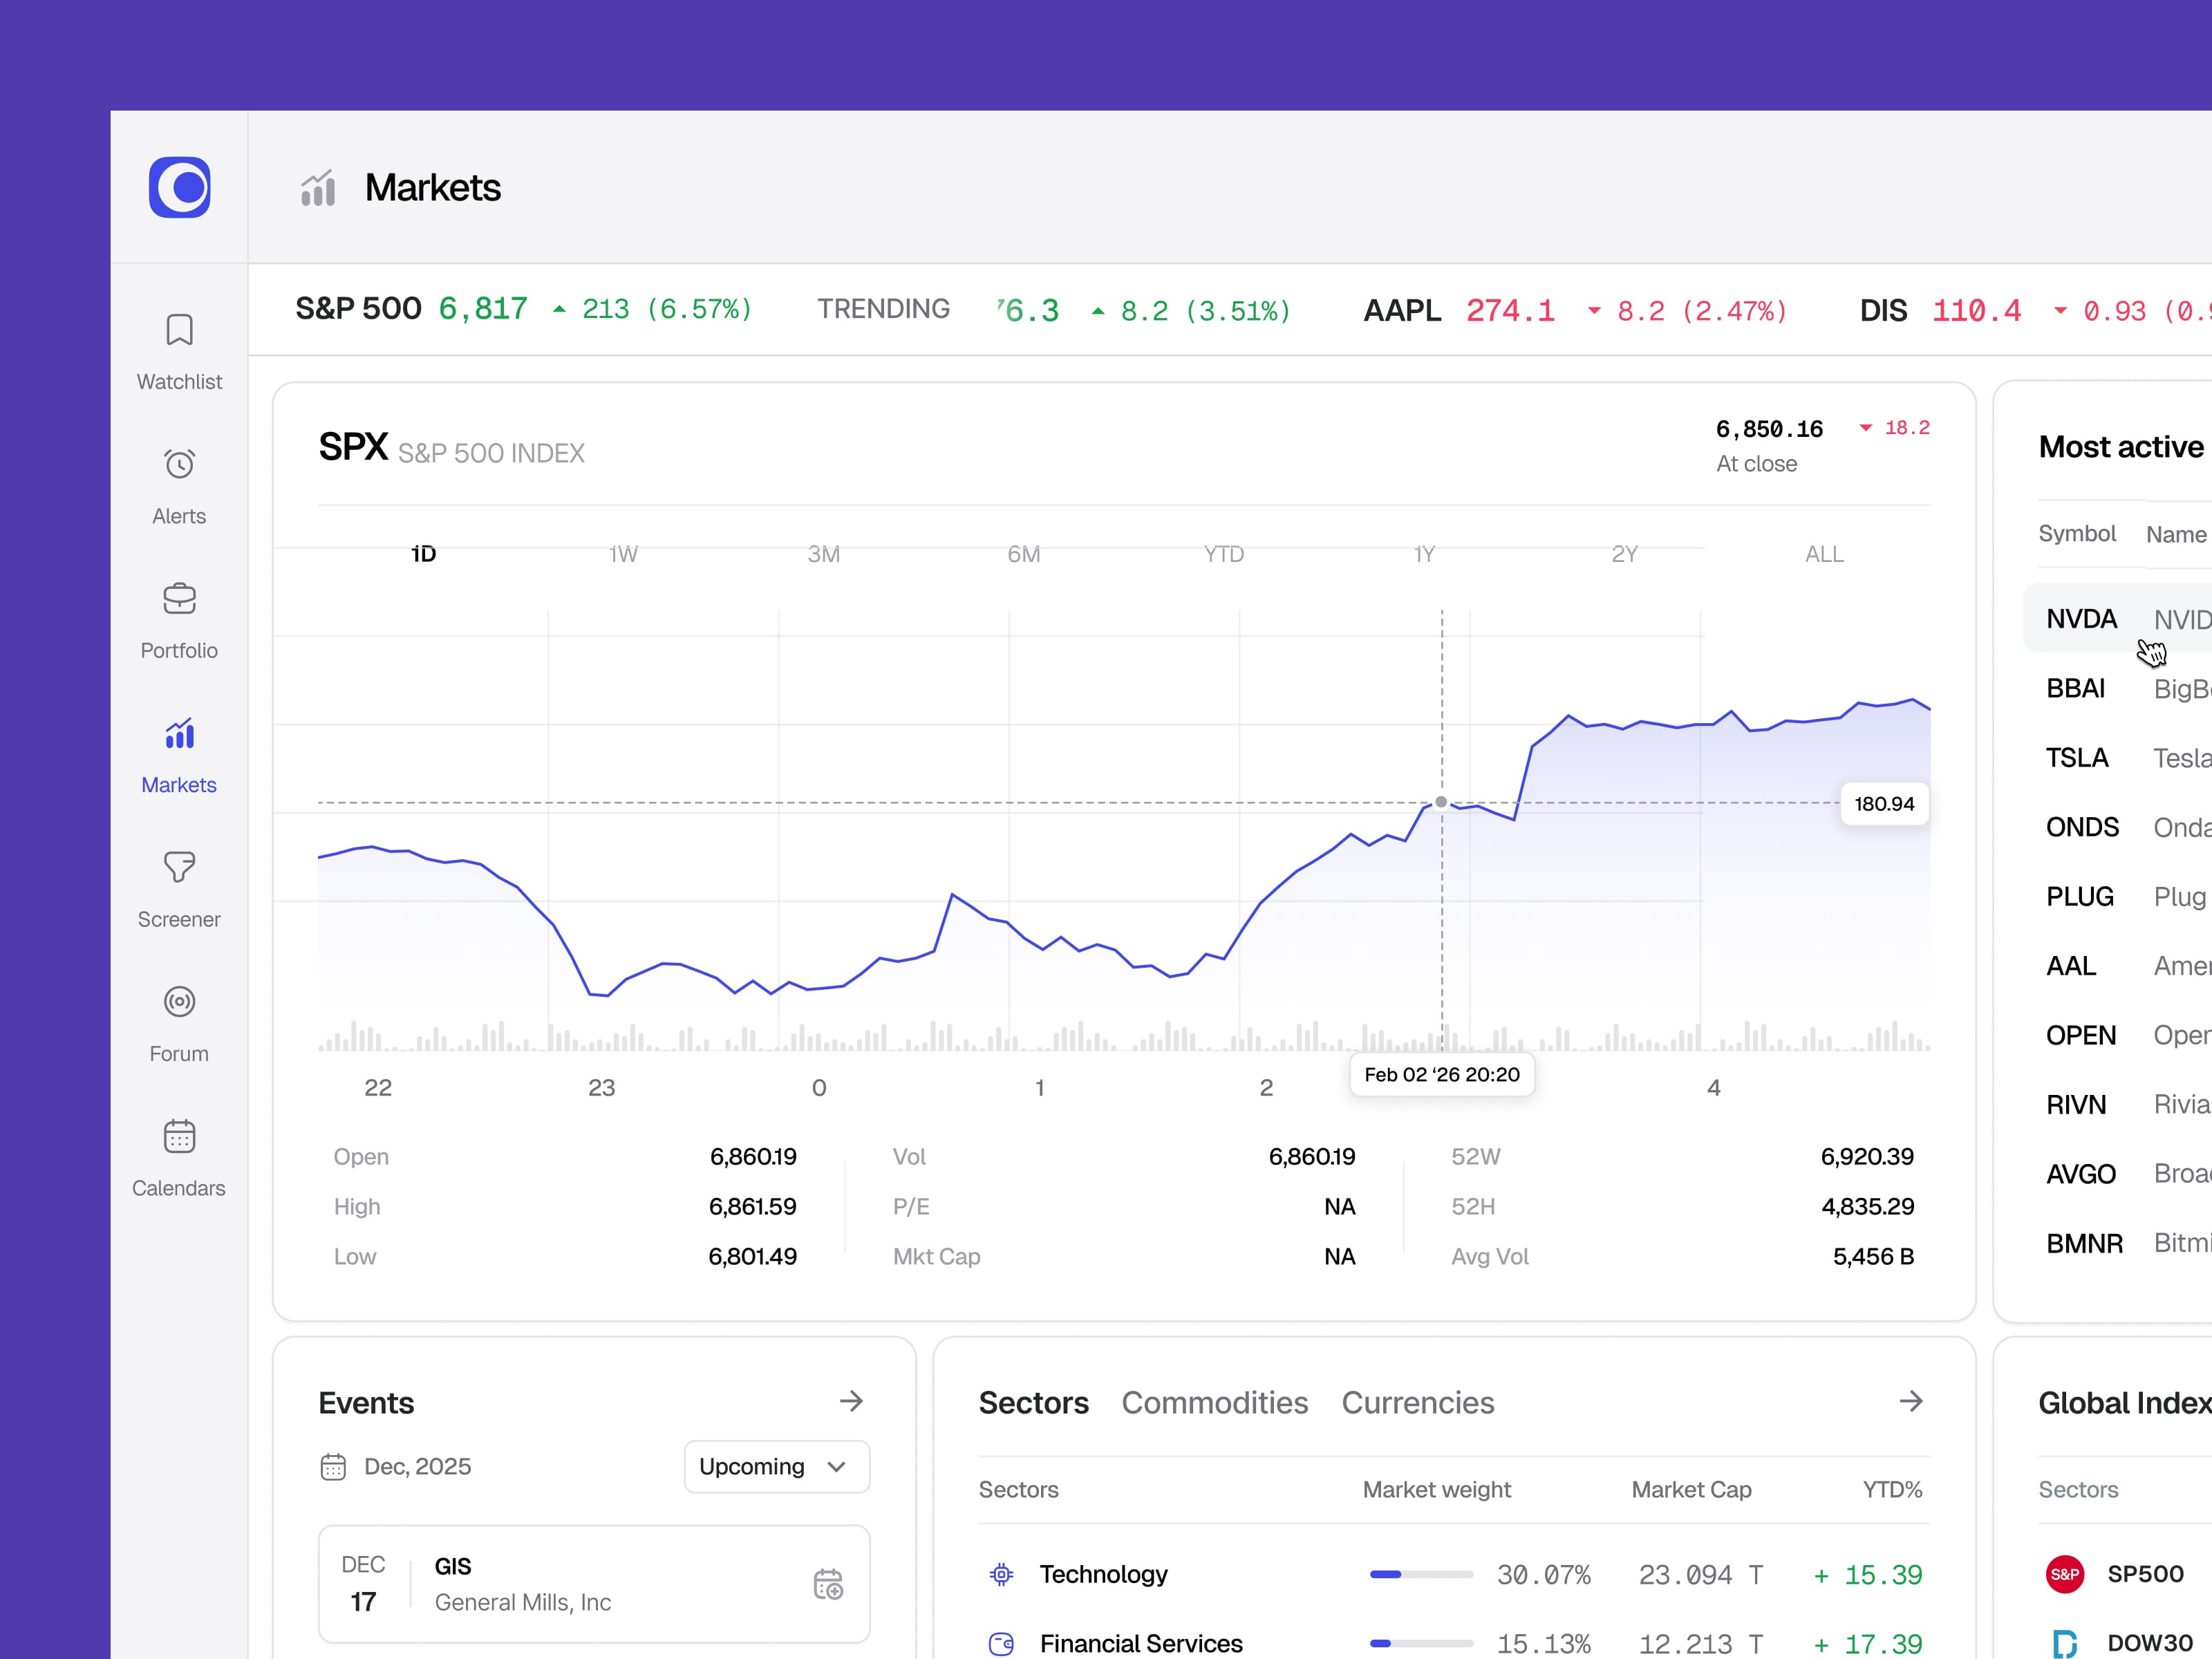Click the Markets header chart icon
Viewport: 2212px width, 1659px height.
(318, 188)
